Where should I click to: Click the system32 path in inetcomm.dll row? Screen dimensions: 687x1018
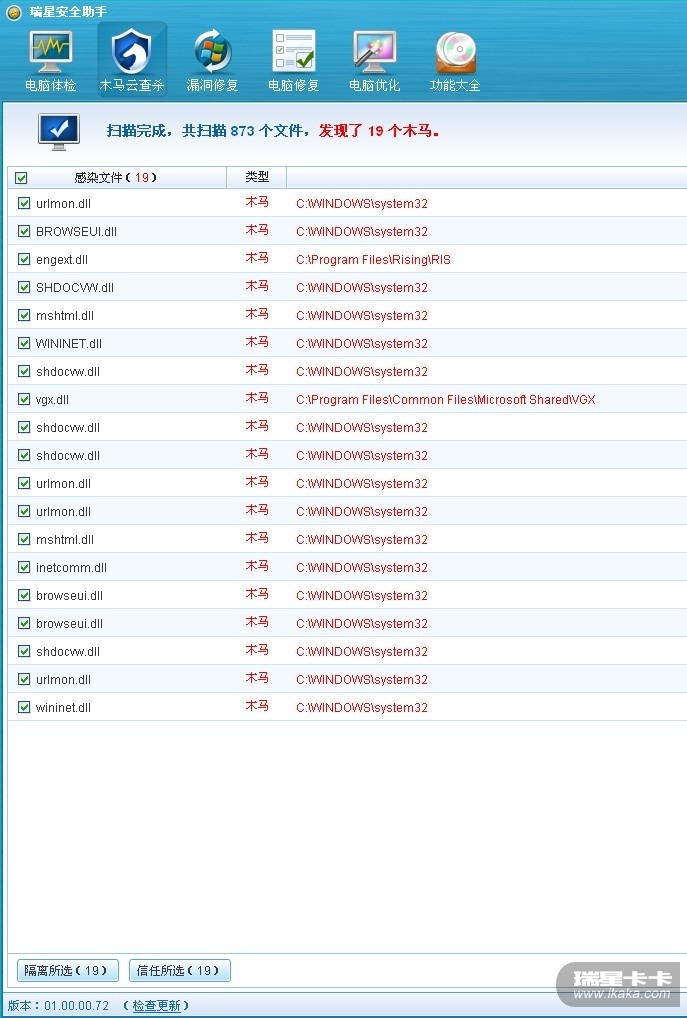pyautogui.click(x=362, y=567)
